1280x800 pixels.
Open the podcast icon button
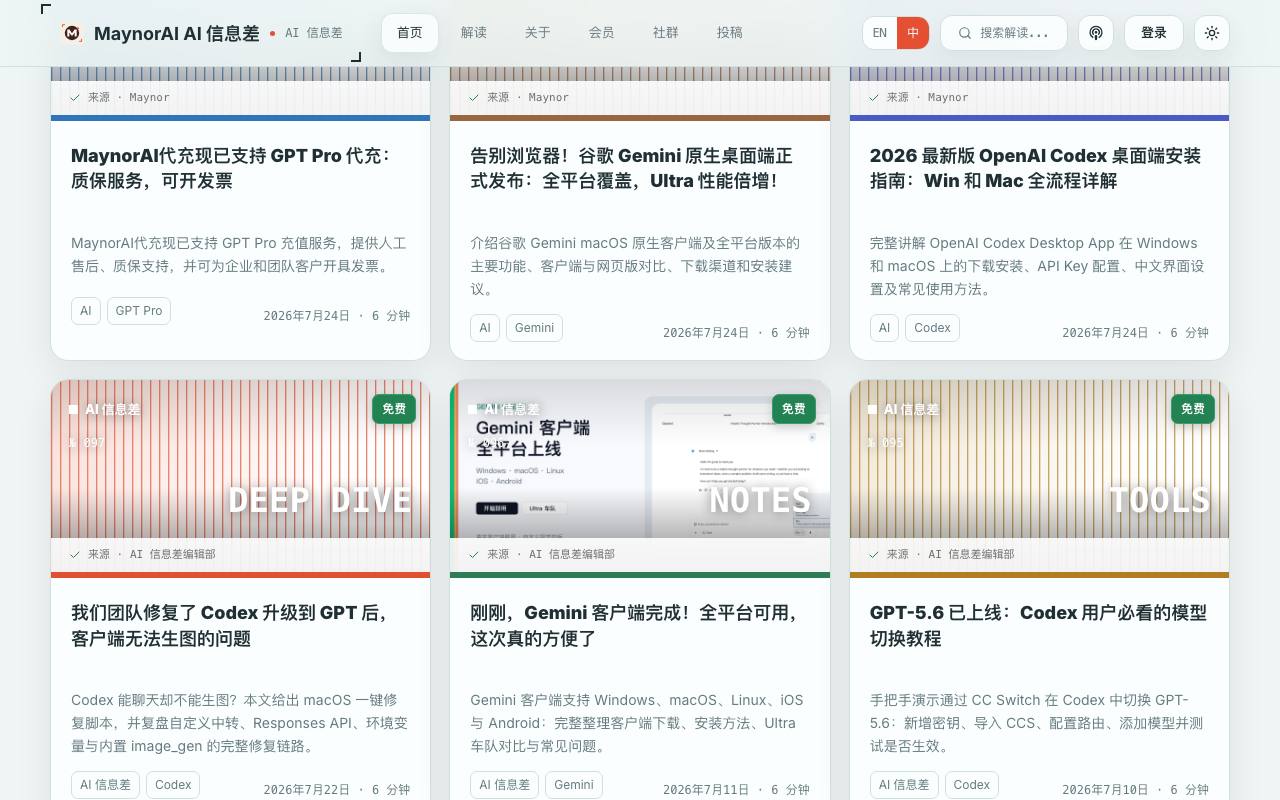point(1096,33)
